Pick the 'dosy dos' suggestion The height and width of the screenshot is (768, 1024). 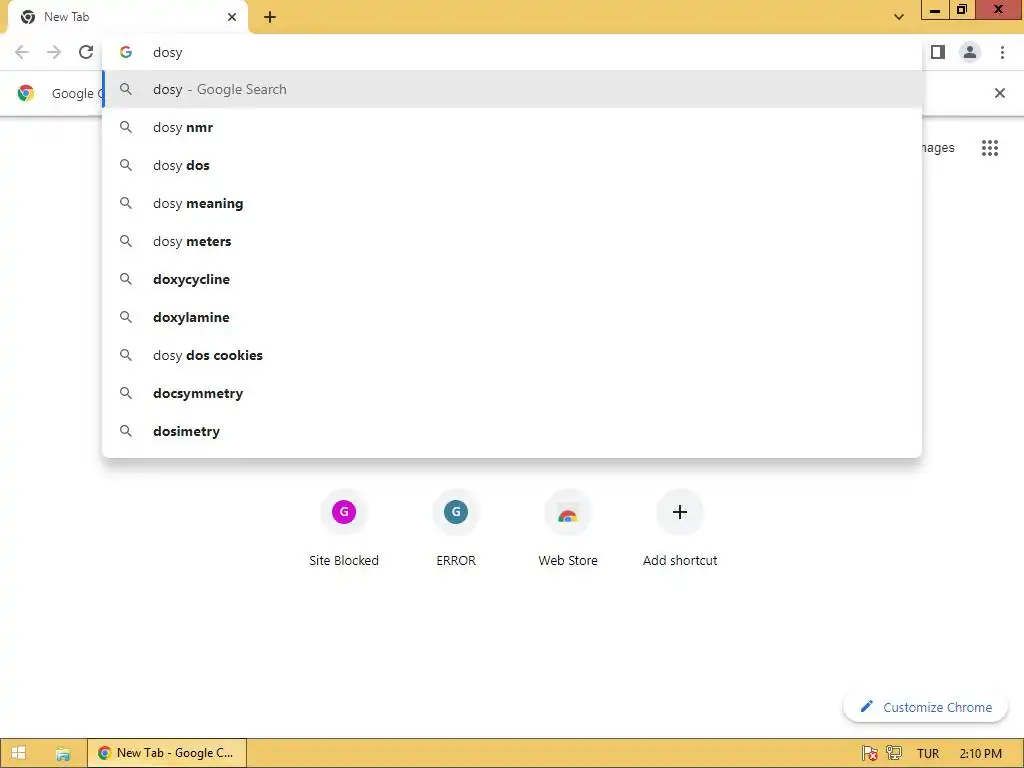click(x=512, y=165)
